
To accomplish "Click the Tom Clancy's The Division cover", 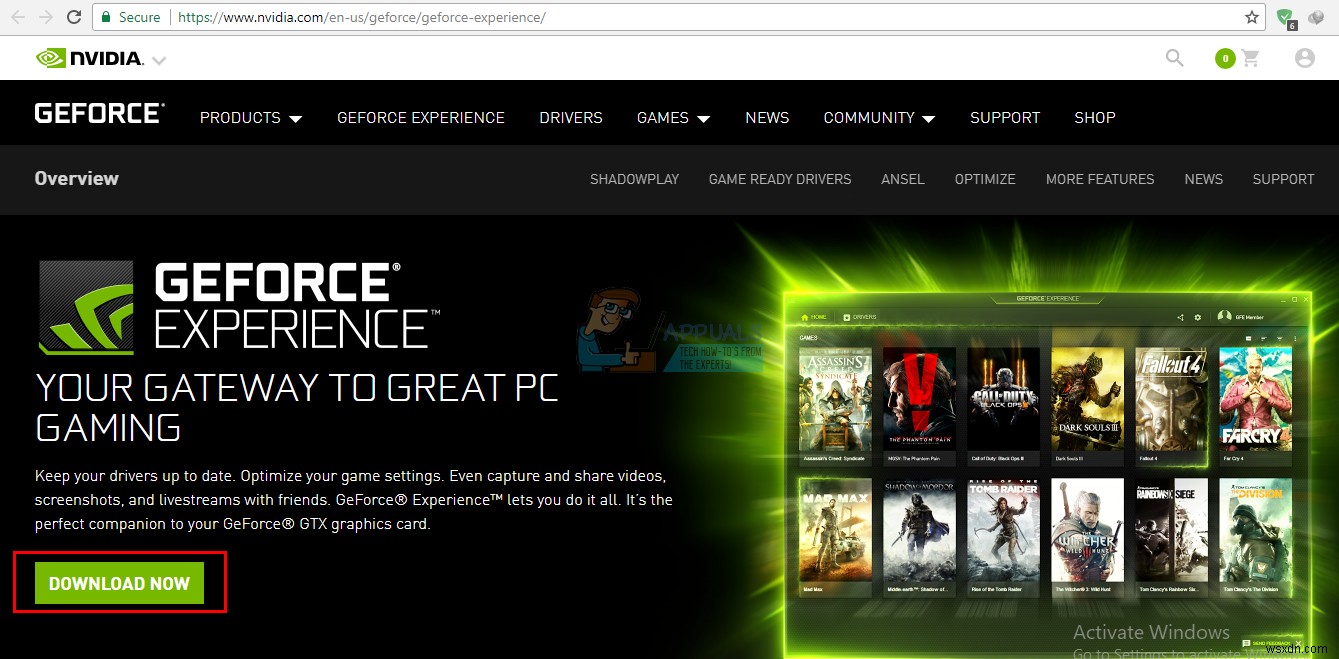I will 1256,532.
